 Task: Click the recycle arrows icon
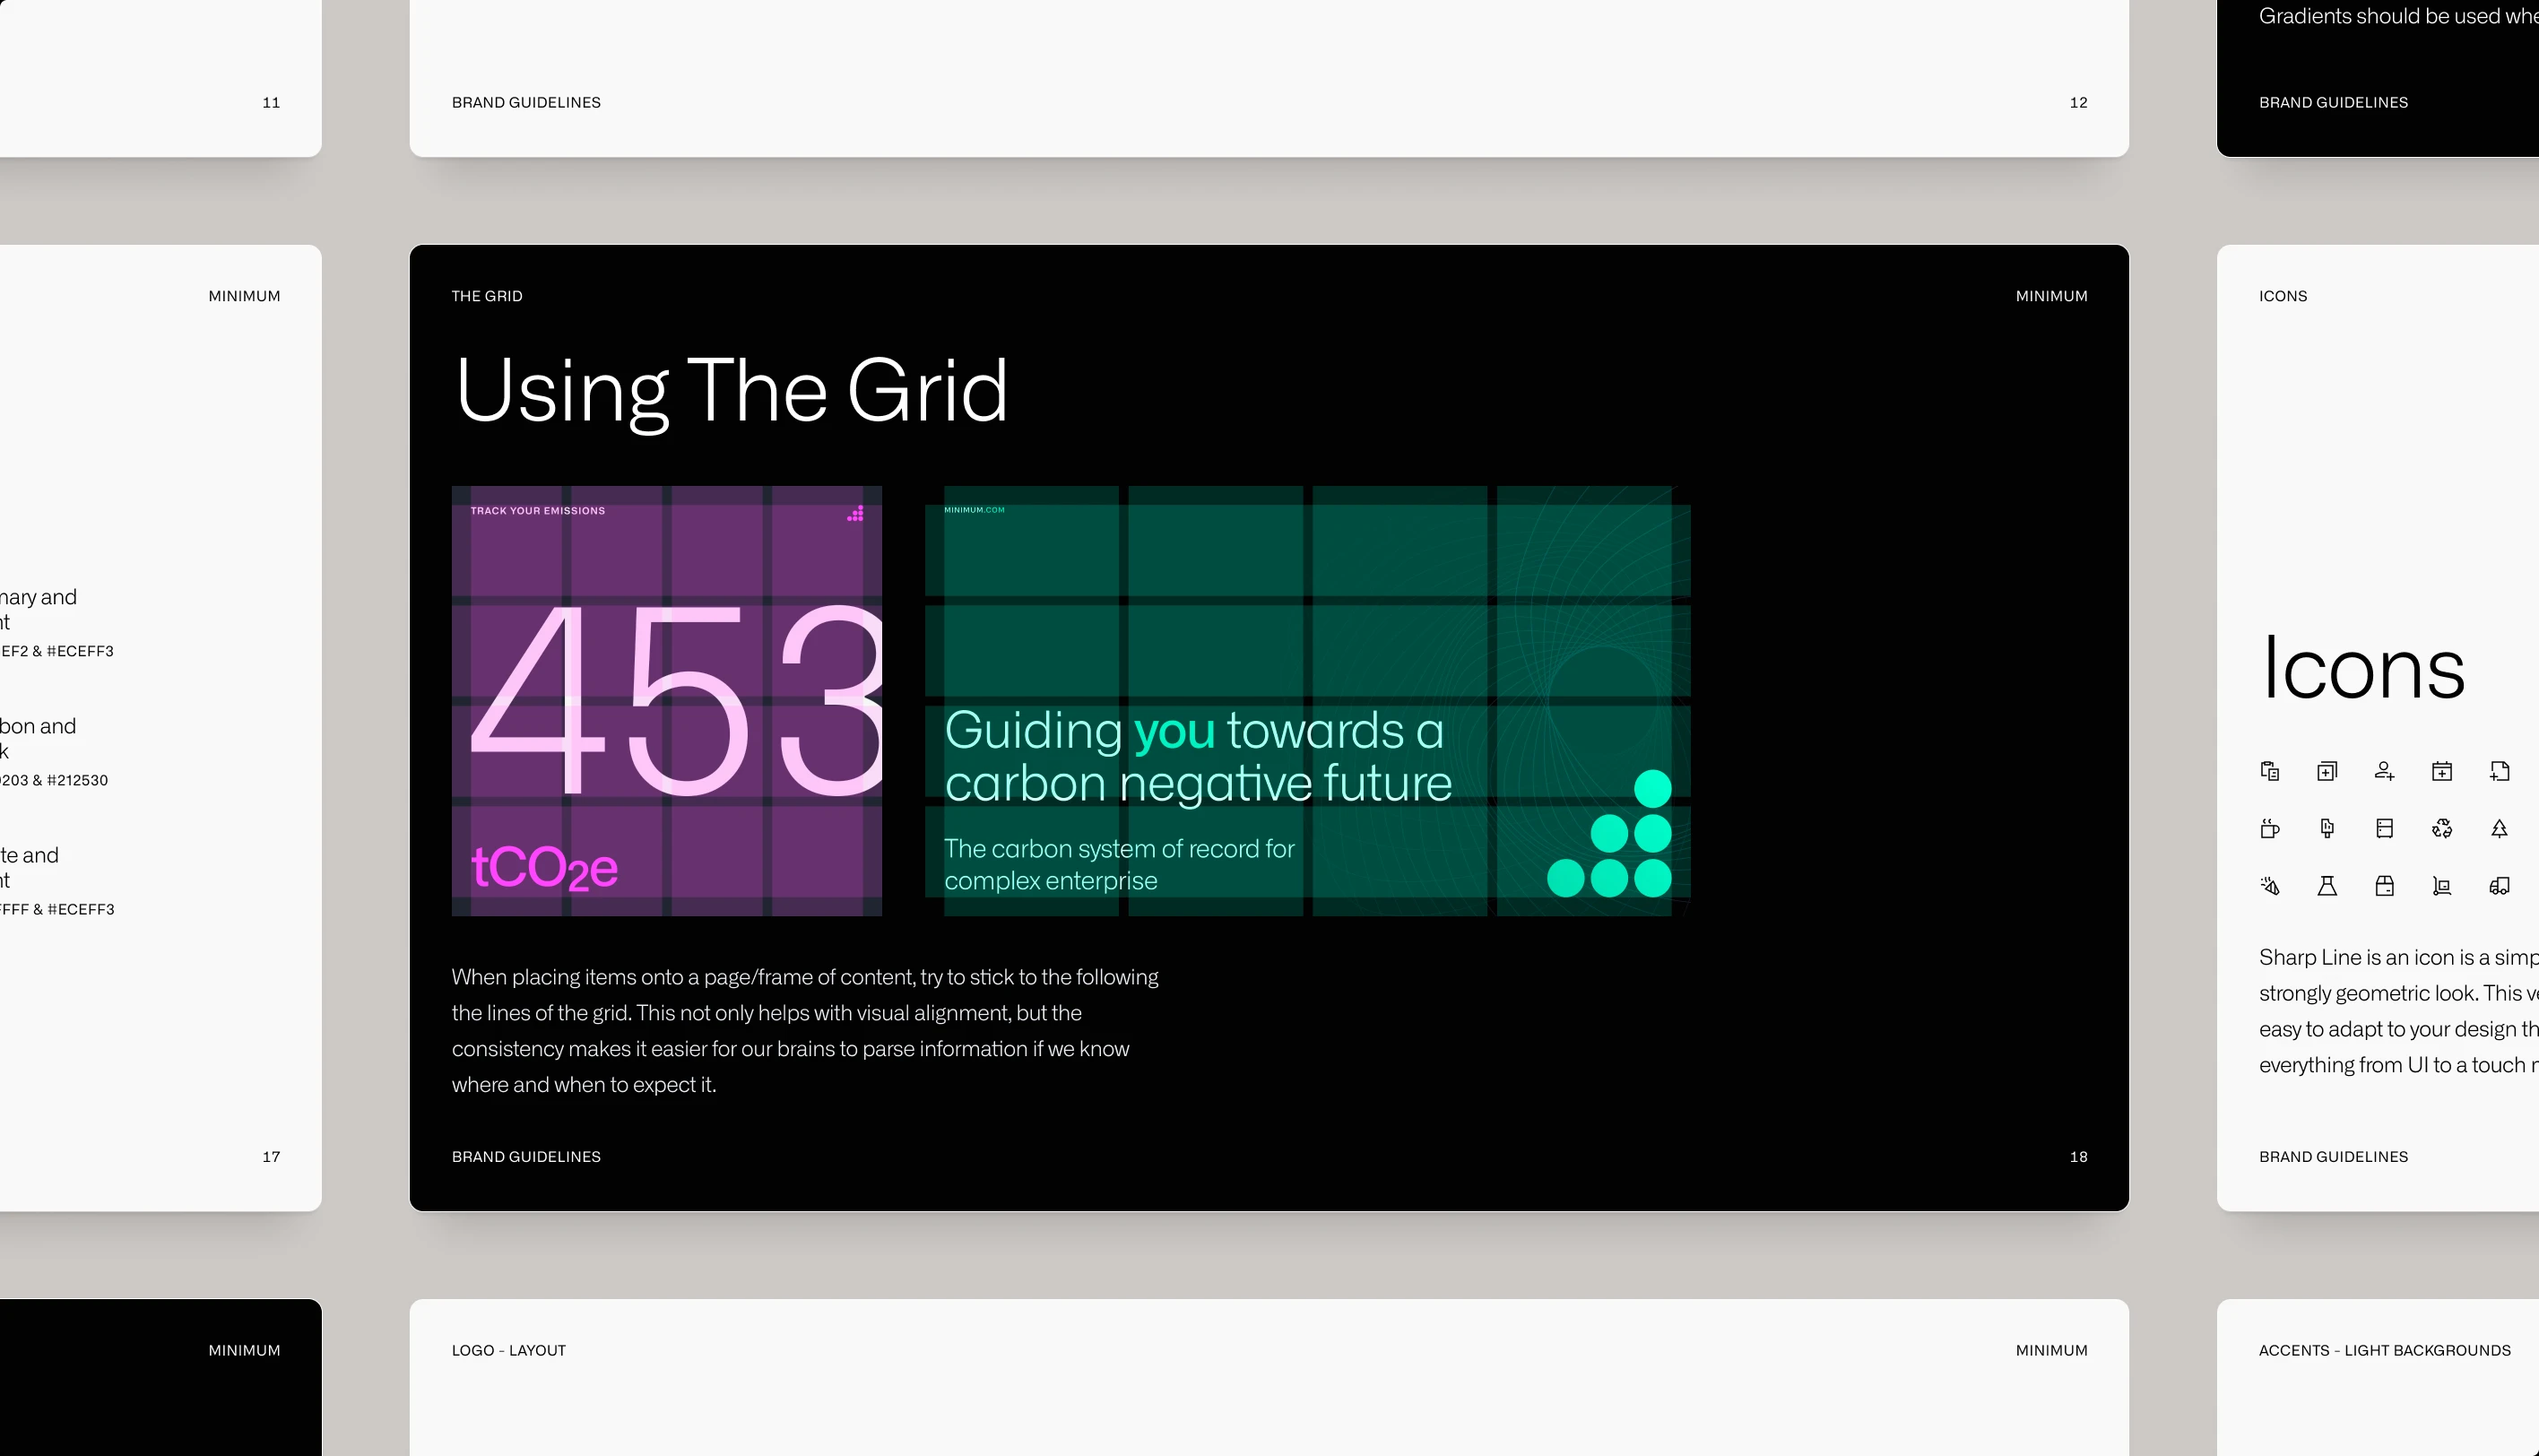pos(2442,828)
